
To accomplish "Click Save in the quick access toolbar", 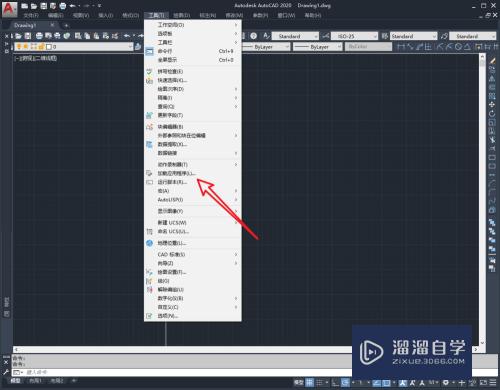I will [x=44, y=6].
